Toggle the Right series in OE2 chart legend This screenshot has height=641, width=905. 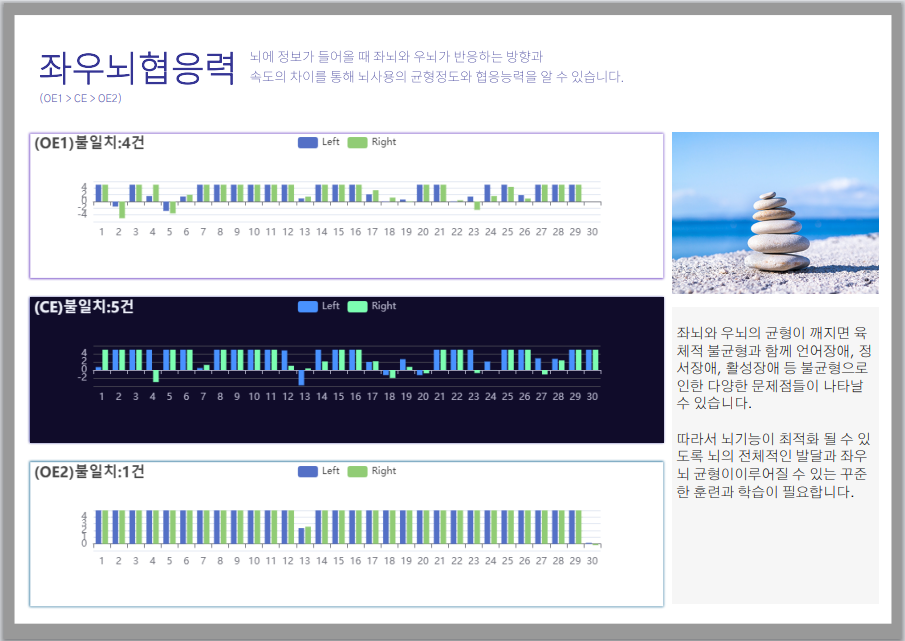372,471
